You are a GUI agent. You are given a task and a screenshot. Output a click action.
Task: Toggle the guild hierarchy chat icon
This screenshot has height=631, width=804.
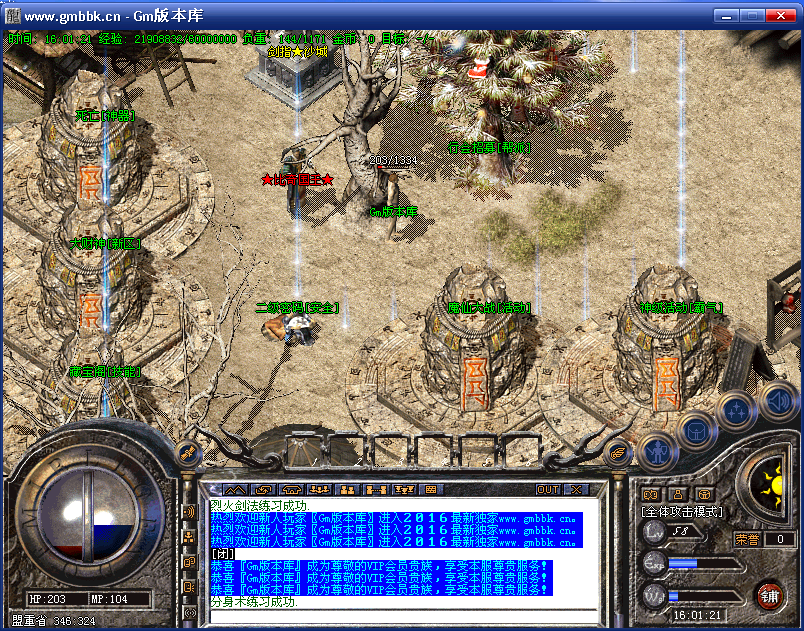point(189,537)
